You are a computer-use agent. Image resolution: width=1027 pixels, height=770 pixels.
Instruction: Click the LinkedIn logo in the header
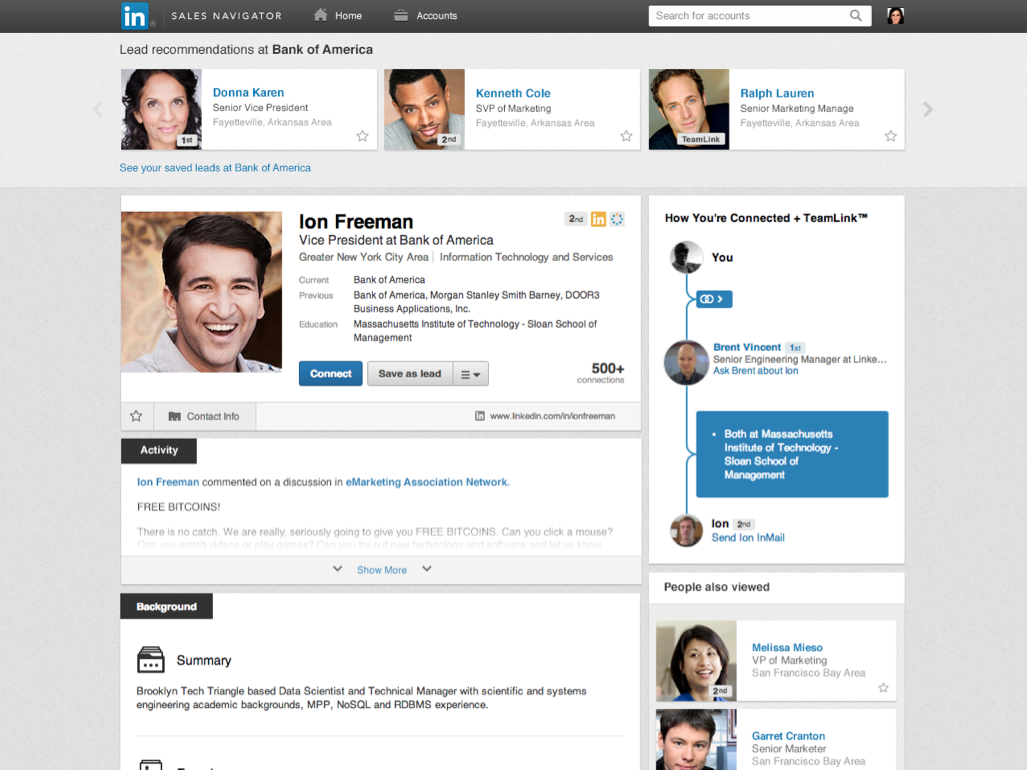[x=135, y=16]
